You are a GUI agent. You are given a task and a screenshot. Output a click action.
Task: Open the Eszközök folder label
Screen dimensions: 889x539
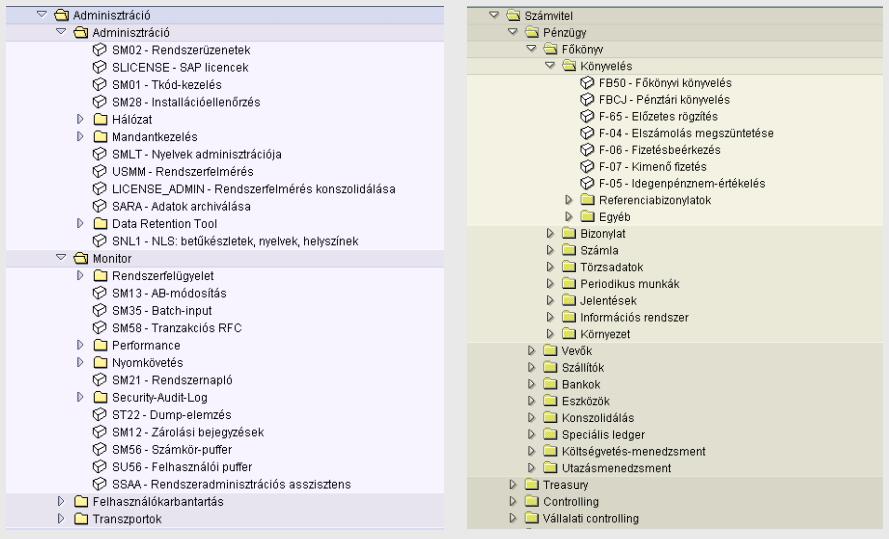(586, 401)
